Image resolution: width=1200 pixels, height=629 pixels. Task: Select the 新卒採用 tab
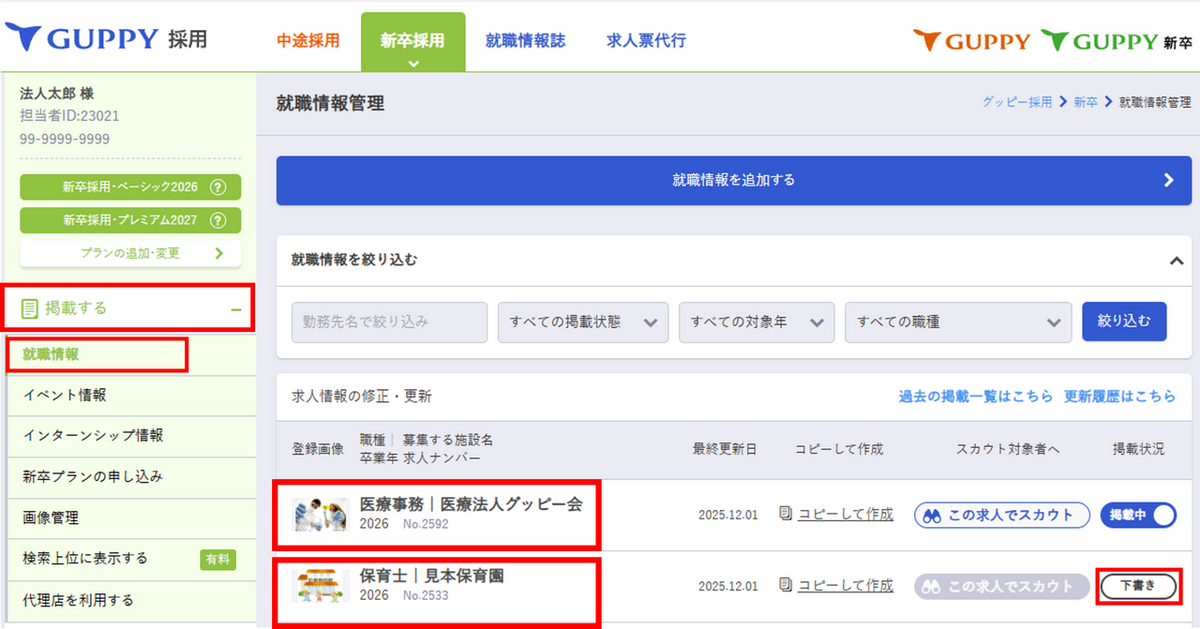pos(413,41)
